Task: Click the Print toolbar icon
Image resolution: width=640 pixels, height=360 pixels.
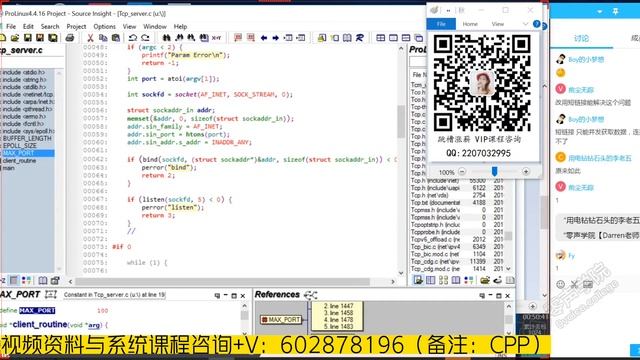Action: point(70,38)
